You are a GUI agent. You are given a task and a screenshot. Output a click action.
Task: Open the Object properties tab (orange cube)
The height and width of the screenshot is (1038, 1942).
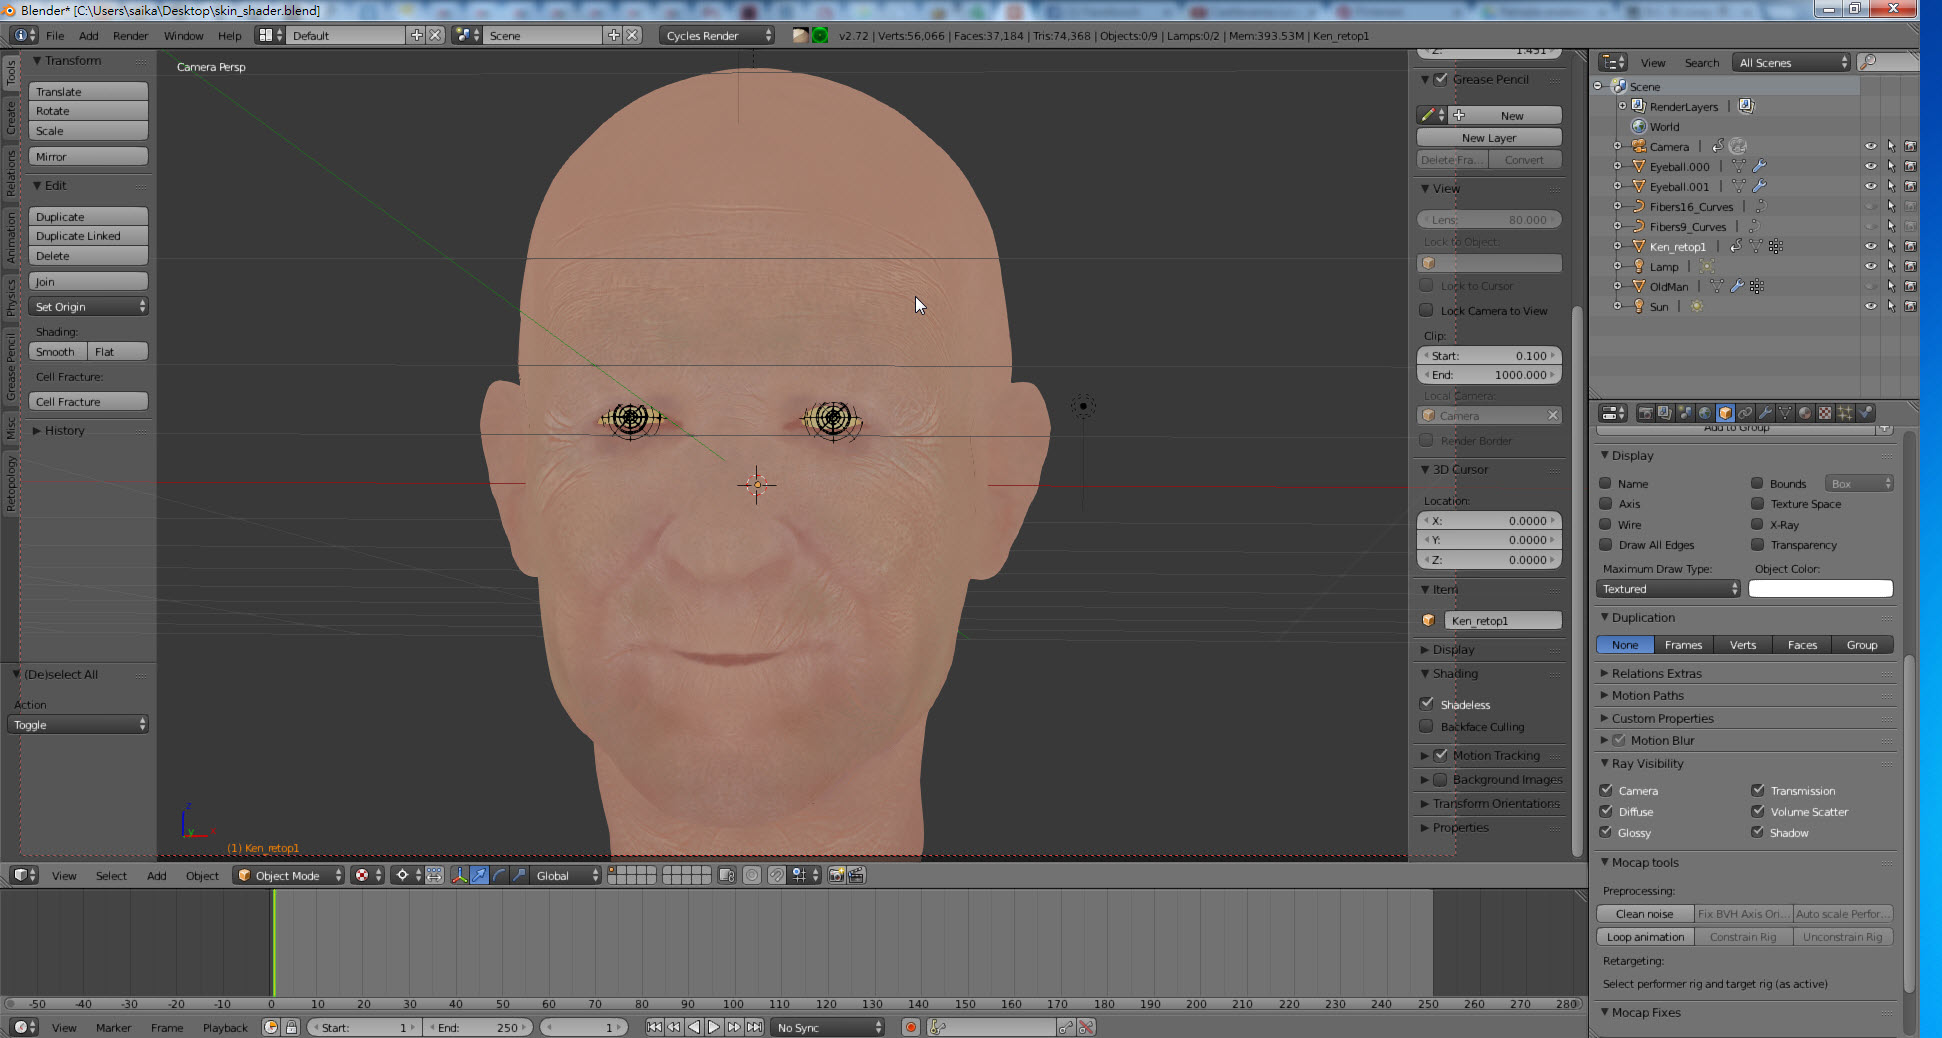1726,413
